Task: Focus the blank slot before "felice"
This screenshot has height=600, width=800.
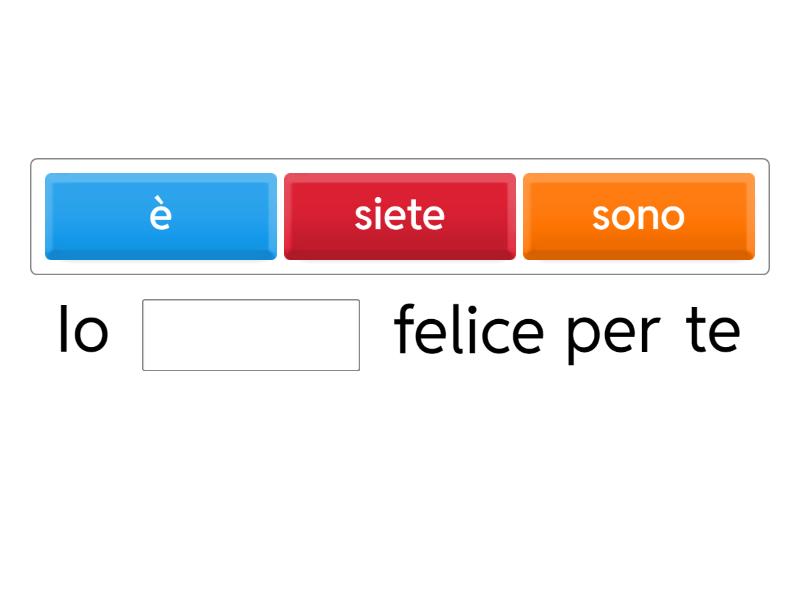Action: coord(251,335)
